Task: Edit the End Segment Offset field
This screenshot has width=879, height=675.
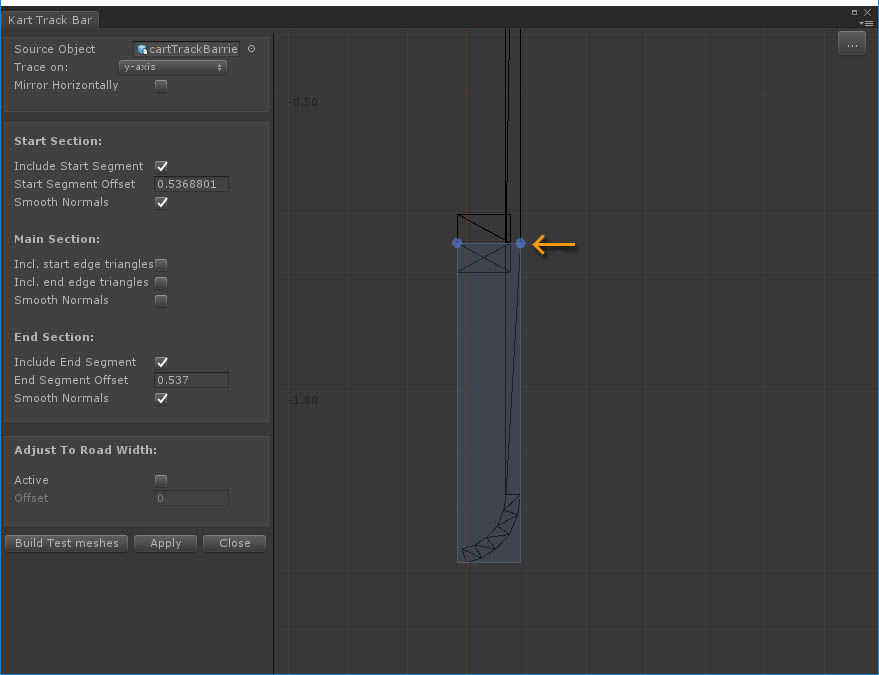Action: click(191, 380)
